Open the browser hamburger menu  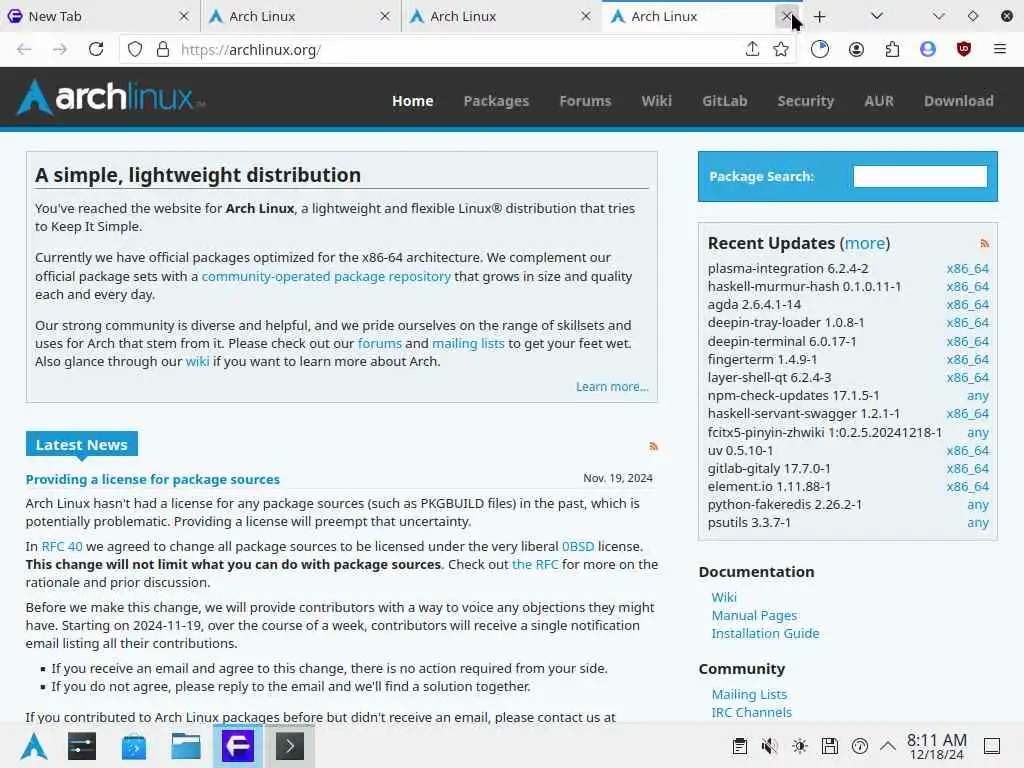point(1000,49)
